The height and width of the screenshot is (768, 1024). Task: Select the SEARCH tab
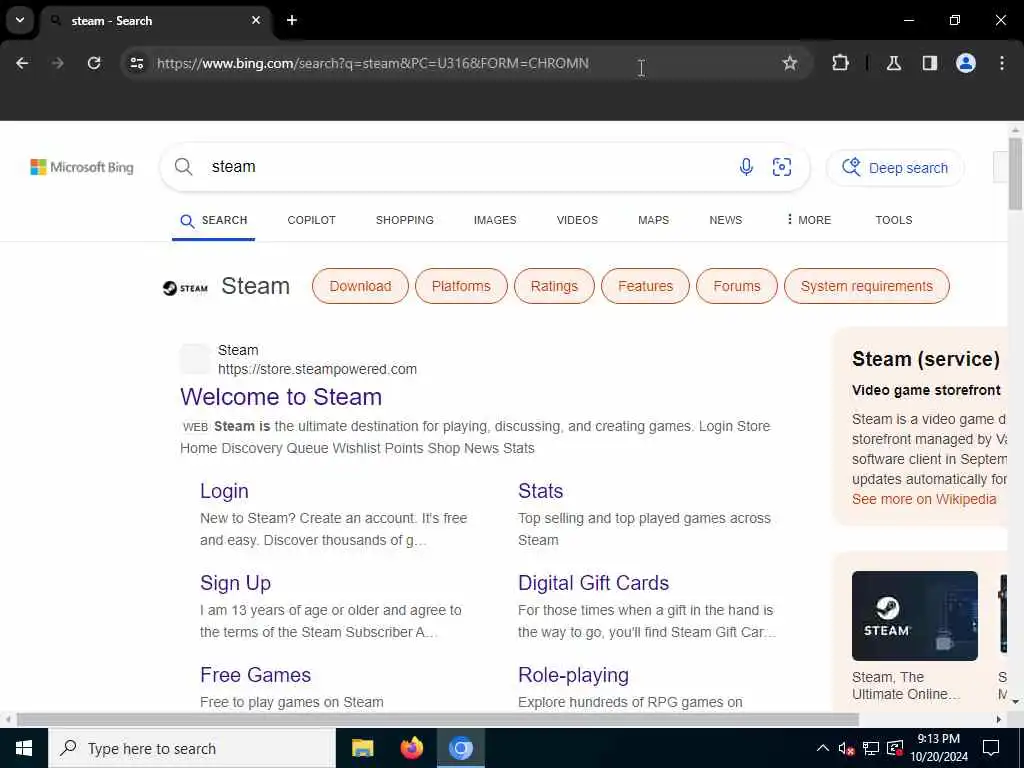214,220
